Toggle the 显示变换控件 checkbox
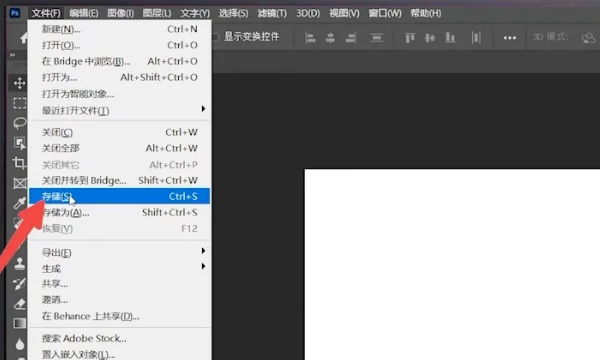The height and width of the screenshot is (360, 600). pyautogui.click(x=215, y=37)
